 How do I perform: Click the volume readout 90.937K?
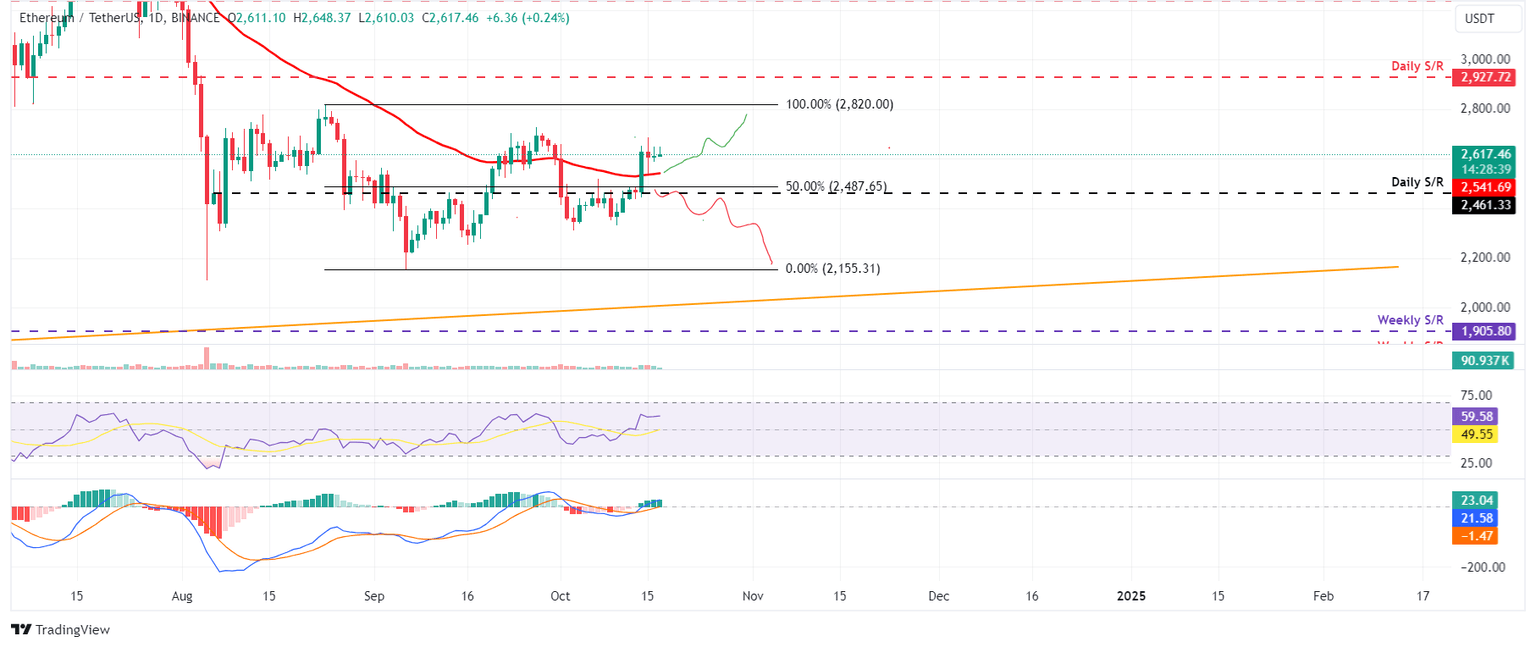[1483, 360]
